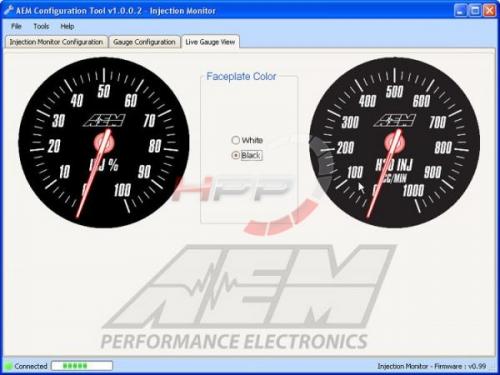Open the File menu
Image resolution: width=500 pixels, height=375 pixels.
(16, 26)
